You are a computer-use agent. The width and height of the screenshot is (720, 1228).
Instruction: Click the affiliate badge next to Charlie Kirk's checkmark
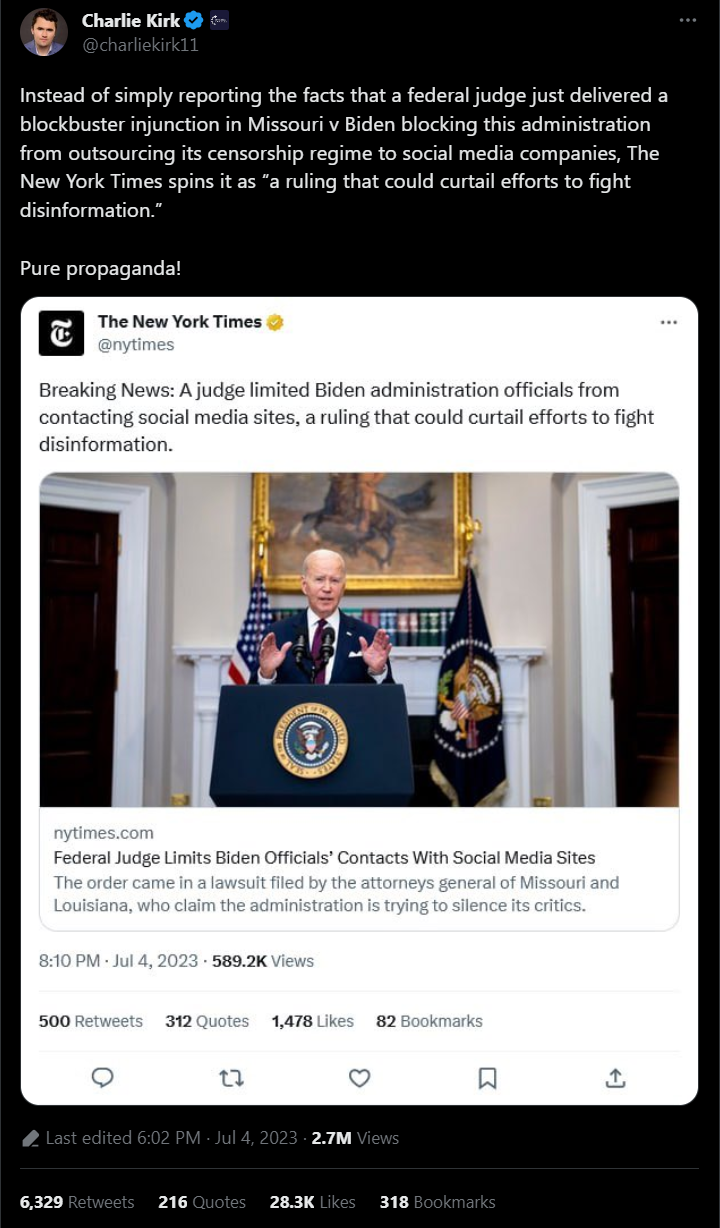(219, 20)
